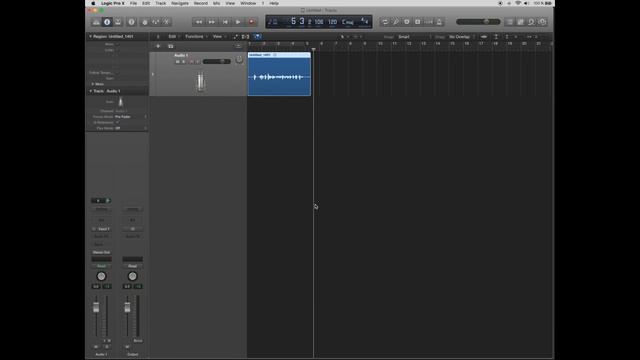Mute the Audio 1 track
This screenshot has height=360, width=640.
coord(178,62)
